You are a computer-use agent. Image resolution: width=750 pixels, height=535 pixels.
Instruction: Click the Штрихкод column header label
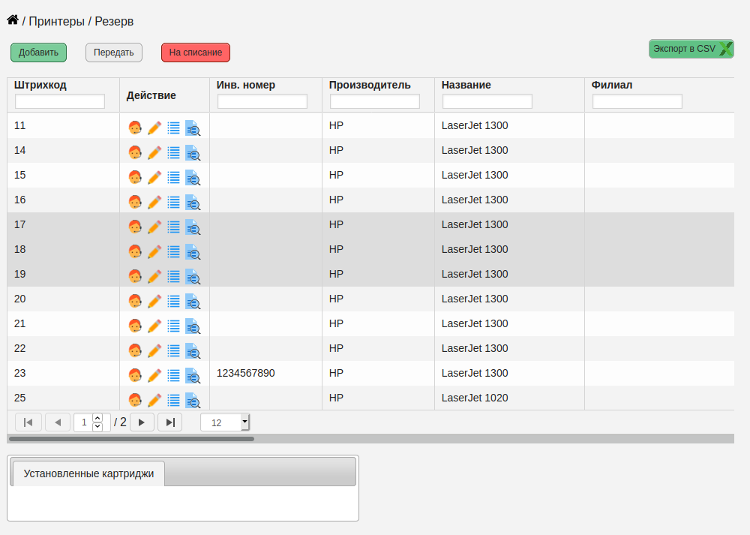coord(40,85)
